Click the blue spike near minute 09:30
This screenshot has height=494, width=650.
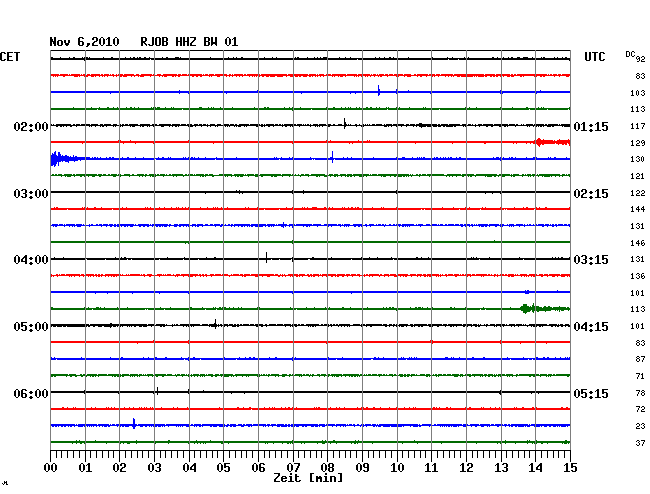(x=378, y=90)
